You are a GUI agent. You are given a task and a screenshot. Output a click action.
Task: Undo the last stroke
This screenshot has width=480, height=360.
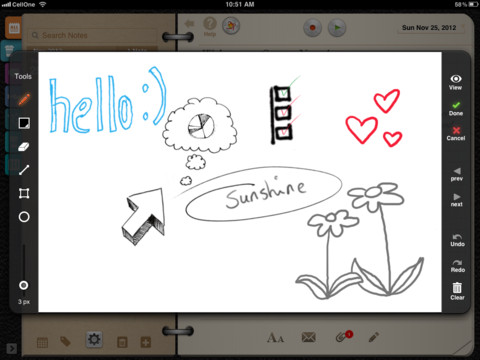tap(457, 240)
